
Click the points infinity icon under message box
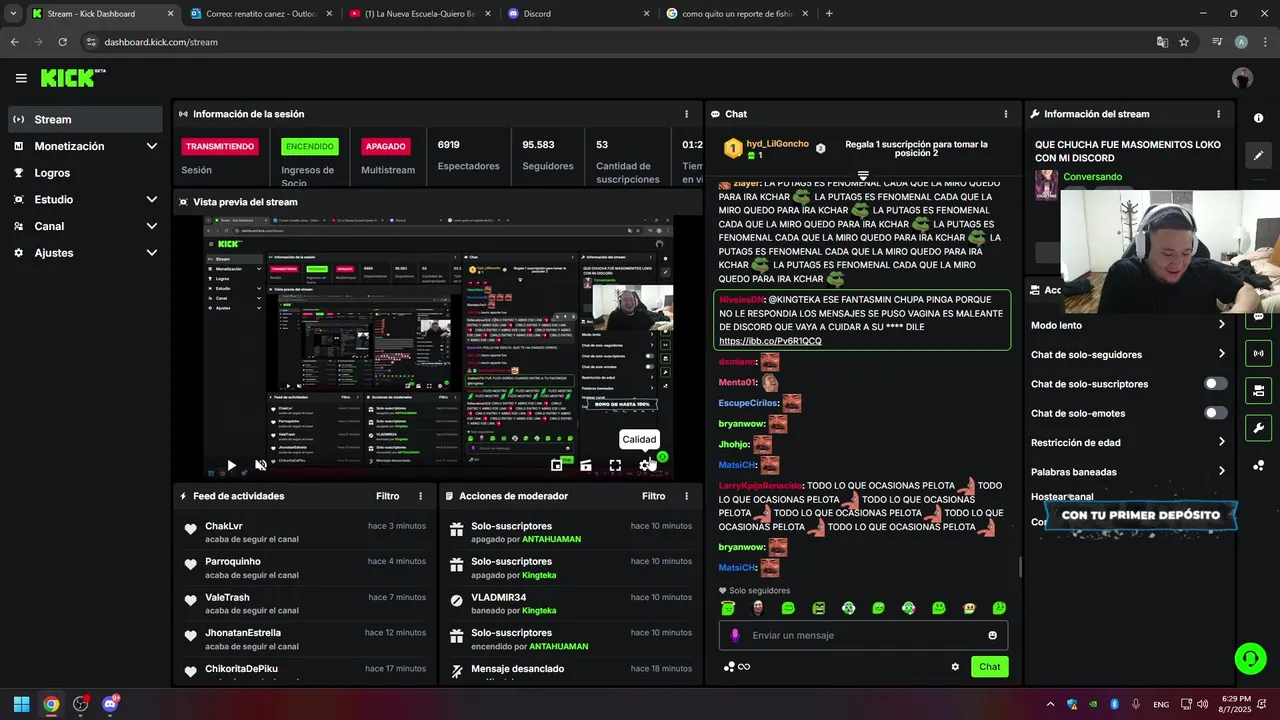coord(737,667)
